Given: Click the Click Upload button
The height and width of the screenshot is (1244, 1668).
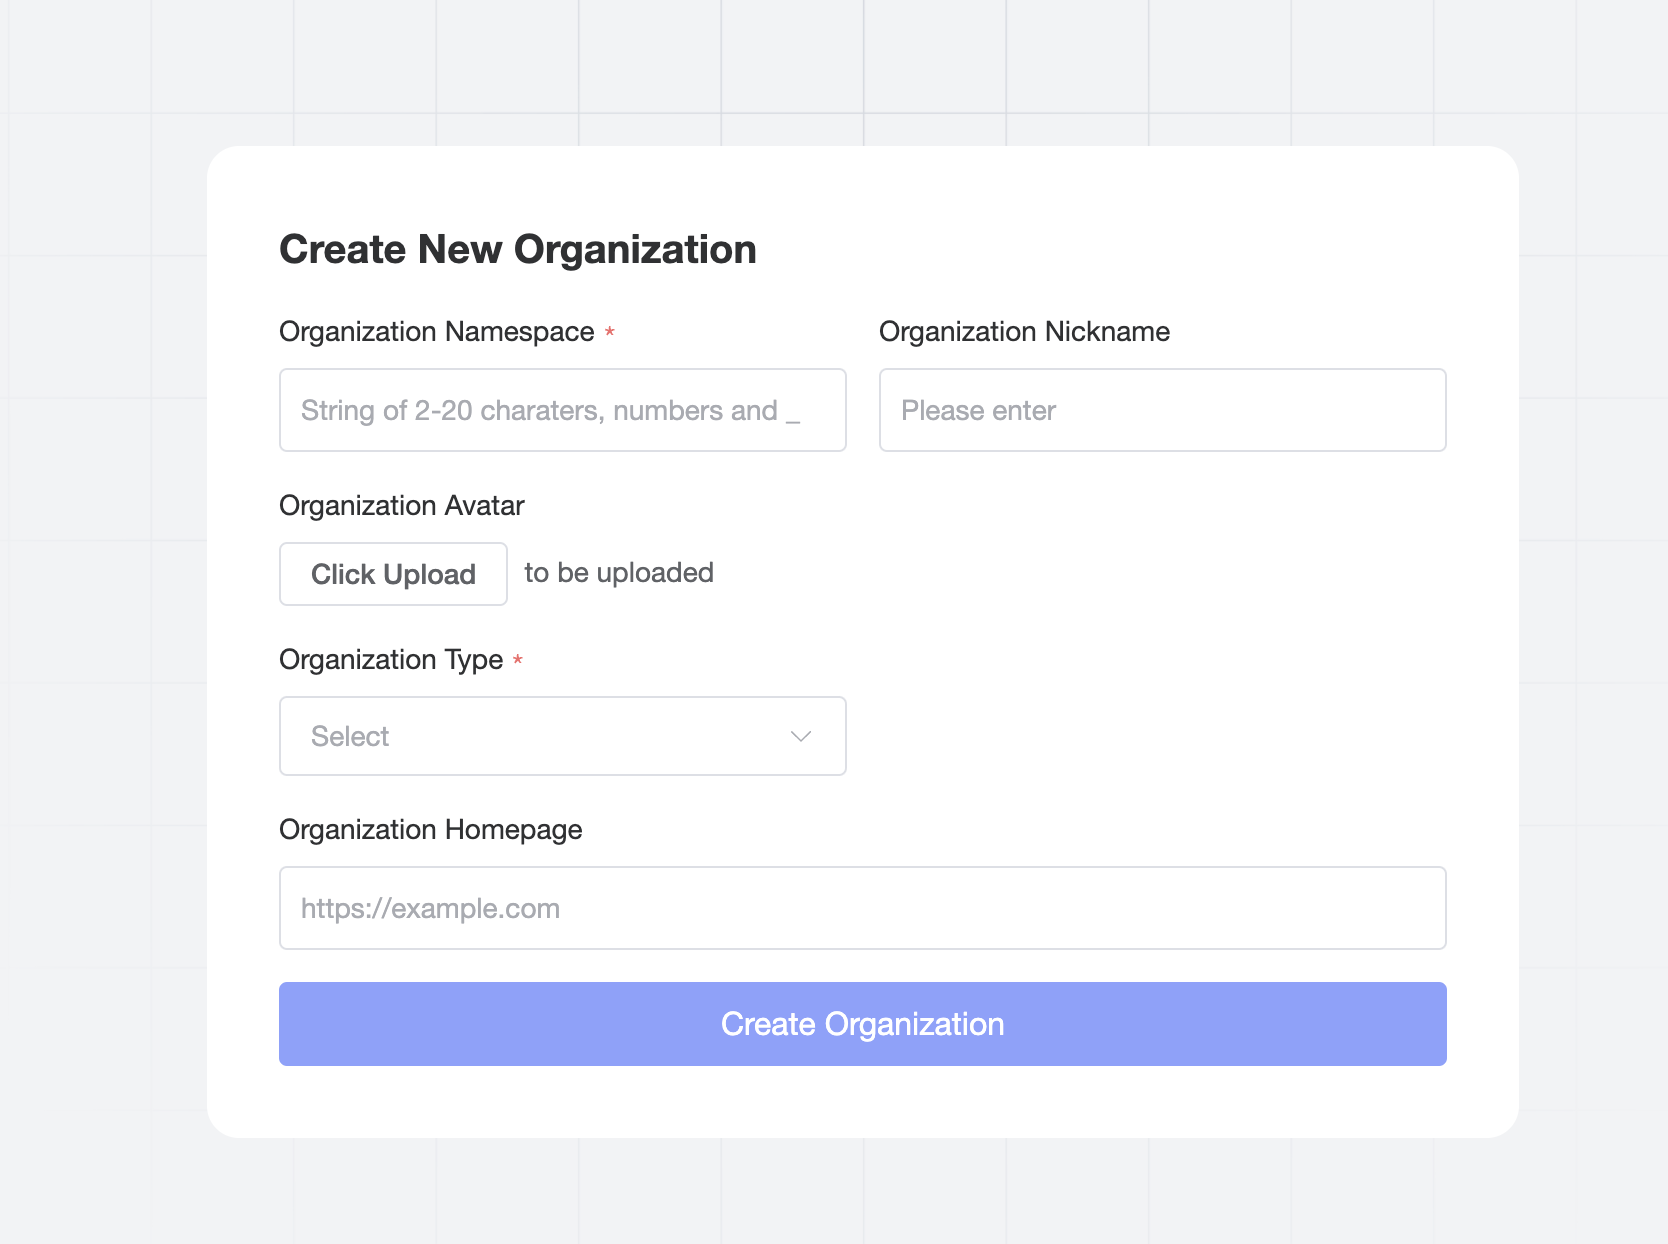Looking at the screenshot, I should click(393, 574).
